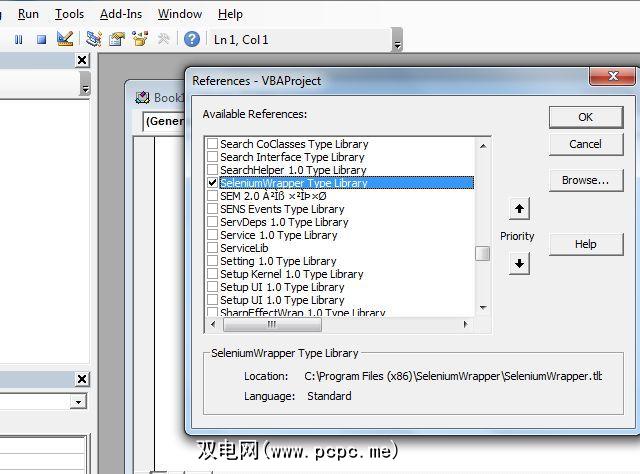Check Search Interface Type Library
This screenshot has width=640, height=474.
(x=212, y=157)
